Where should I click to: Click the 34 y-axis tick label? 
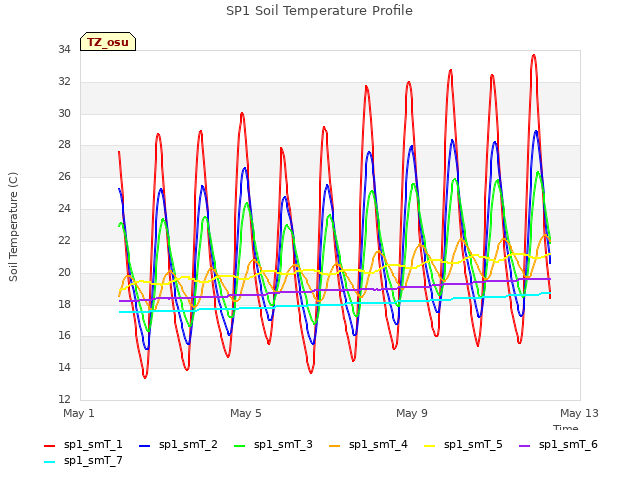pos(64,49)
